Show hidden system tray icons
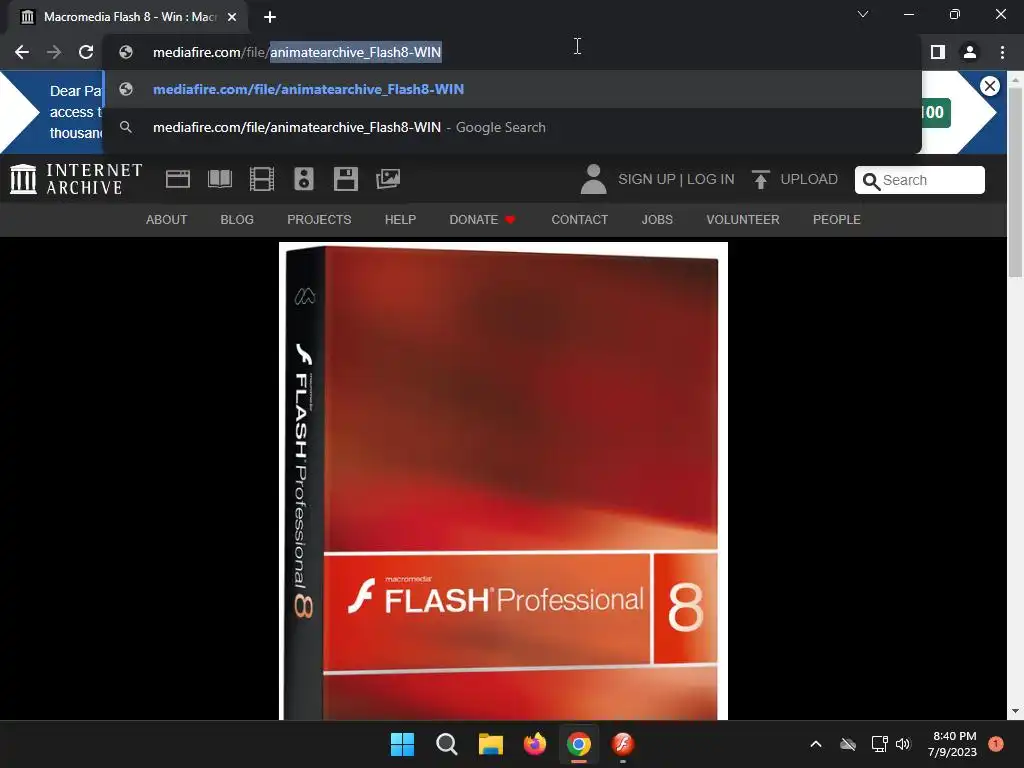The image size is (1024, 768). tap(816, 744)
